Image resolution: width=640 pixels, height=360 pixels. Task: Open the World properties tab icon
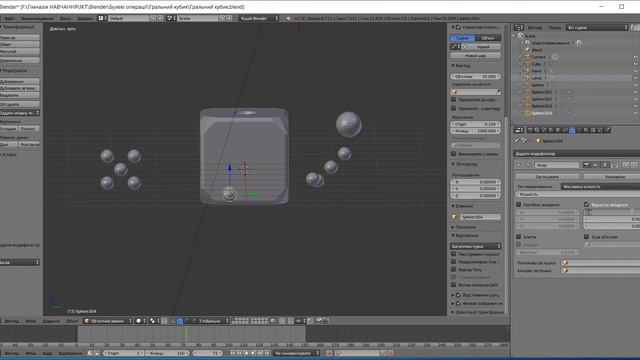pos(551,130)
